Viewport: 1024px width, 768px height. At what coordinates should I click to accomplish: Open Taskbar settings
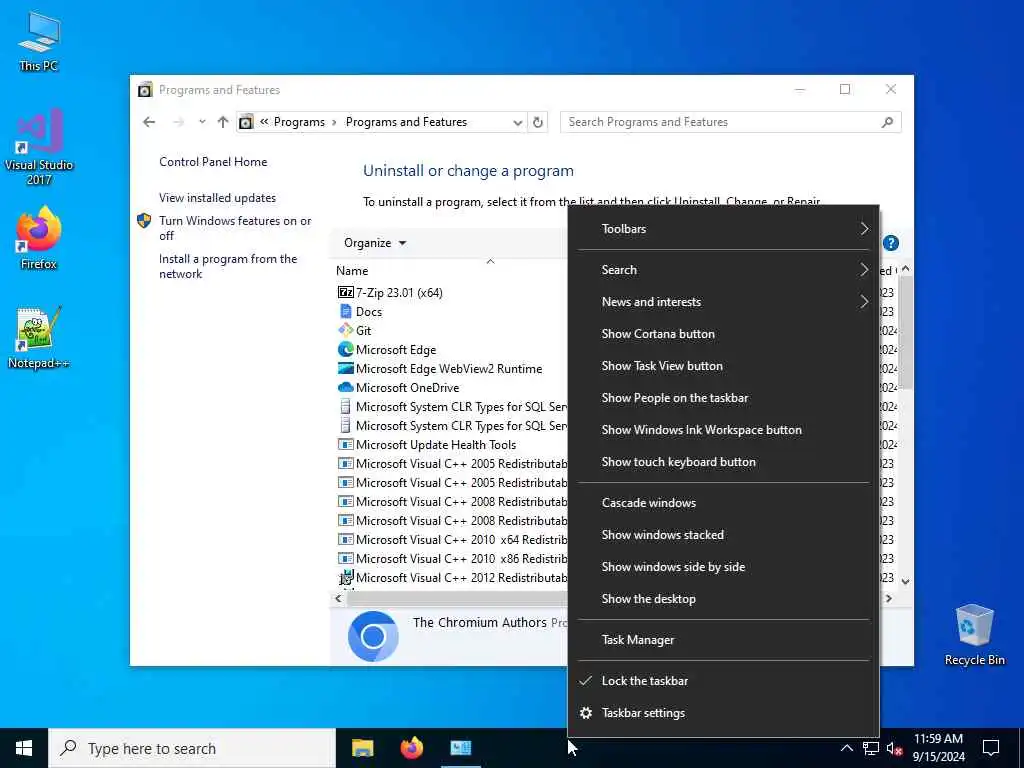[x=724, y=712]
